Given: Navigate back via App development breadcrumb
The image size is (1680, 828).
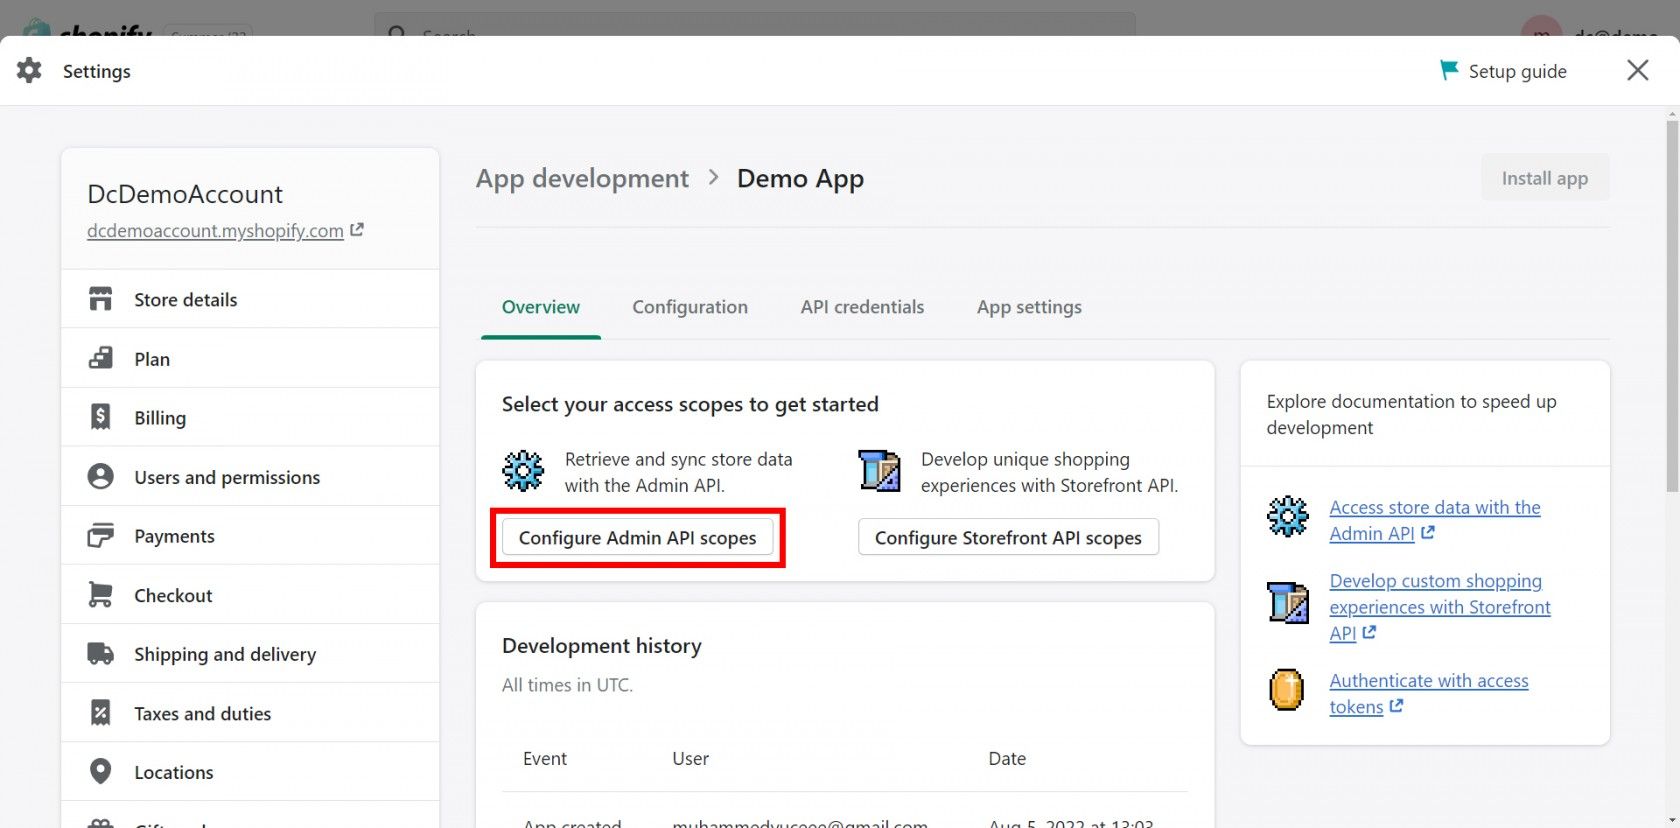Looking at the screenshot, I should pos(582,178).
